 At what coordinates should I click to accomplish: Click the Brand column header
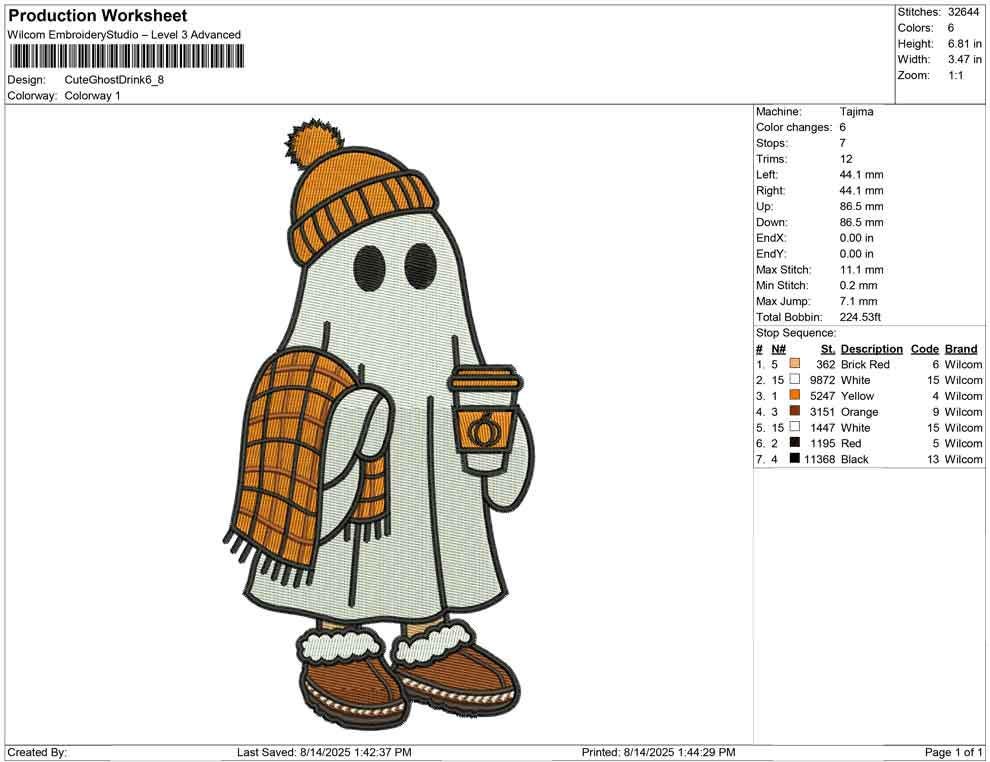click(960, 348)
